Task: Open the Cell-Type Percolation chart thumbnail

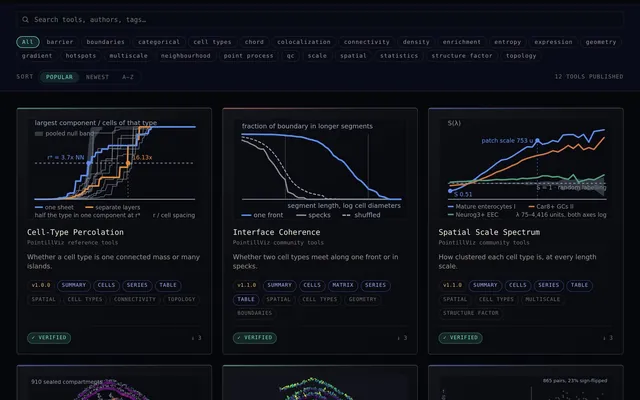Action: 114,169
